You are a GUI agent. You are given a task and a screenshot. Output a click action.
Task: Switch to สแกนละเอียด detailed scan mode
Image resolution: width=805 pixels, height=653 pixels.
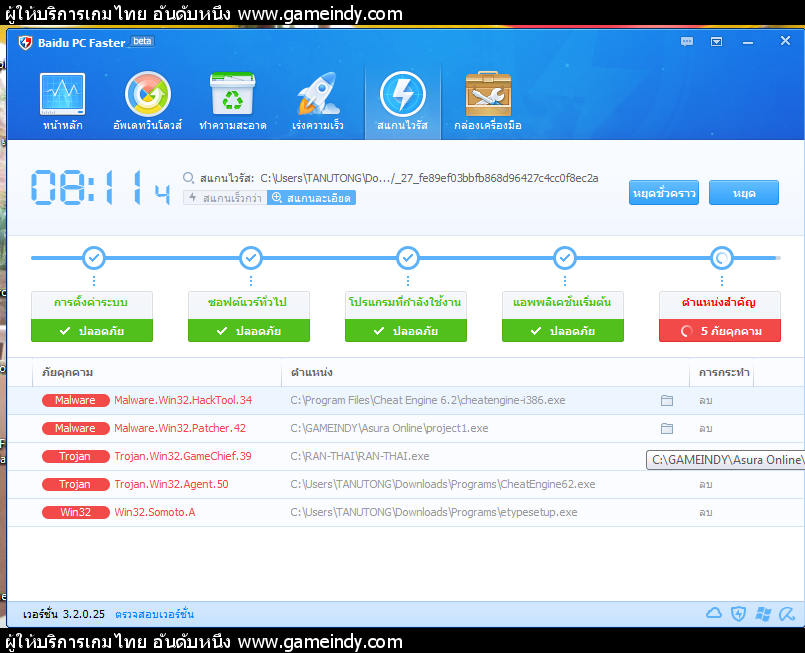[x=311, y=198]
